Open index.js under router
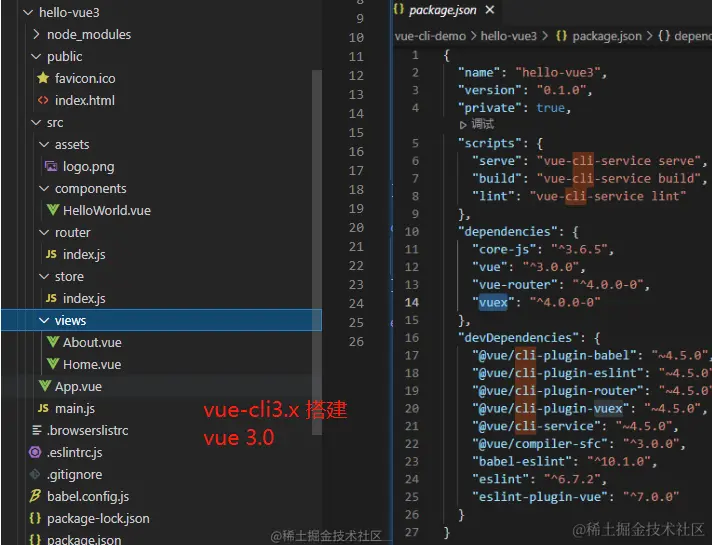The height and width of the screenshot is (545, 712). click(84, 255)
